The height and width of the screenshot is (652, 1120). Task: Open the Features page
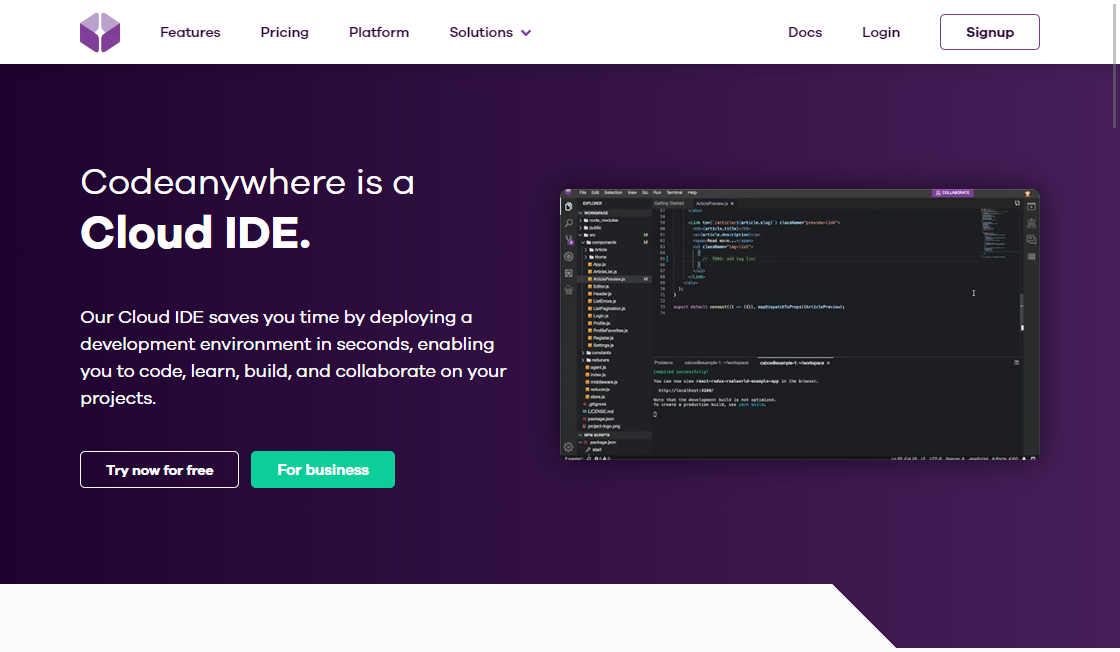point(190,32)
